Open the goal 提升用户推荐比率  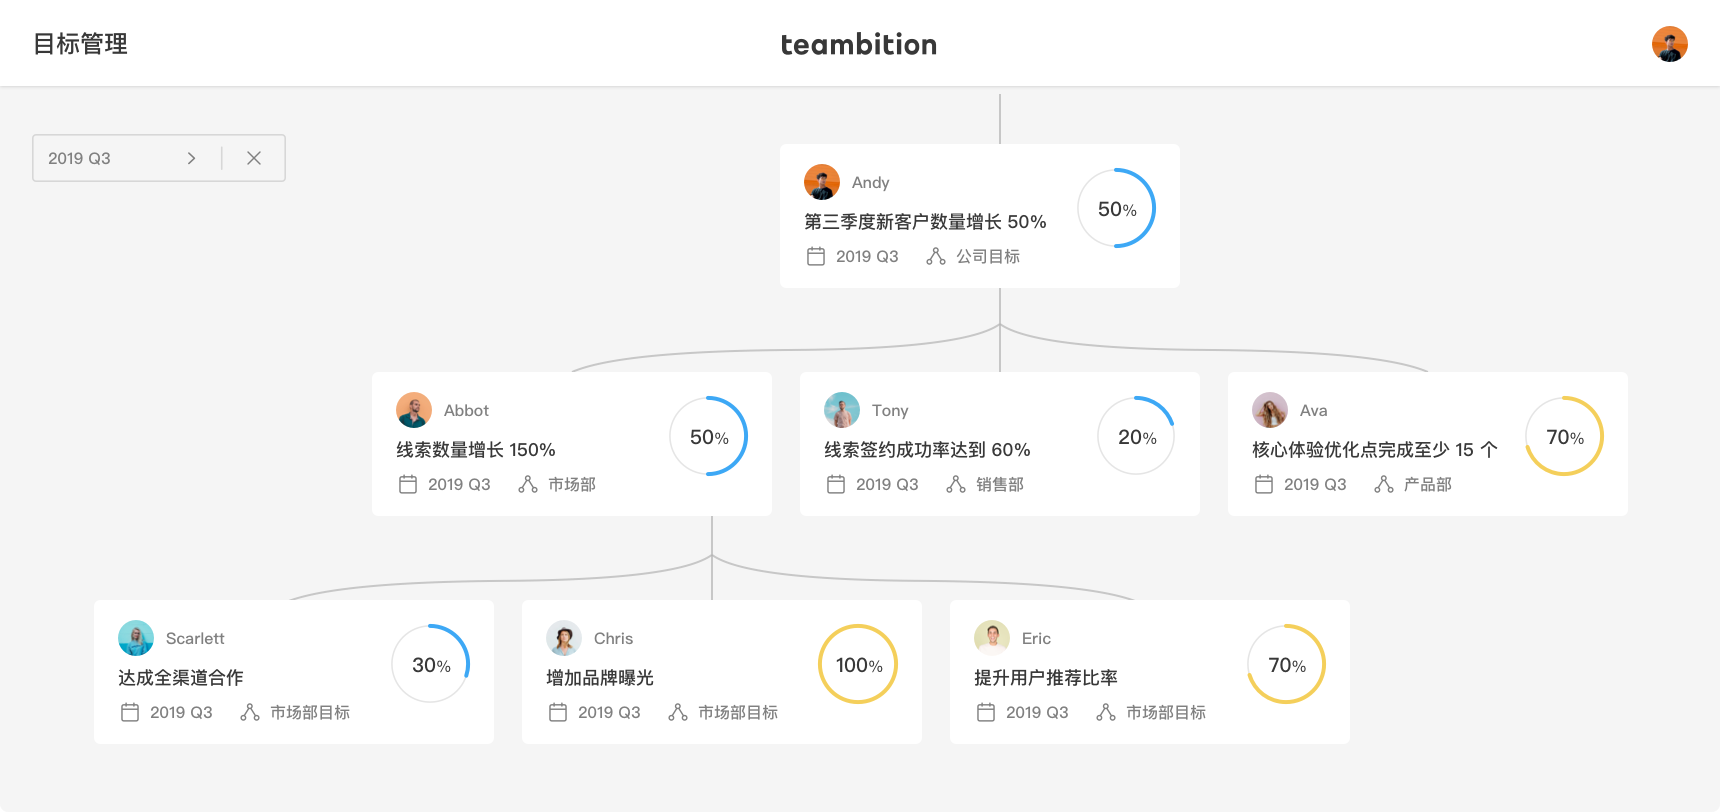click(x=1046, y=678)
